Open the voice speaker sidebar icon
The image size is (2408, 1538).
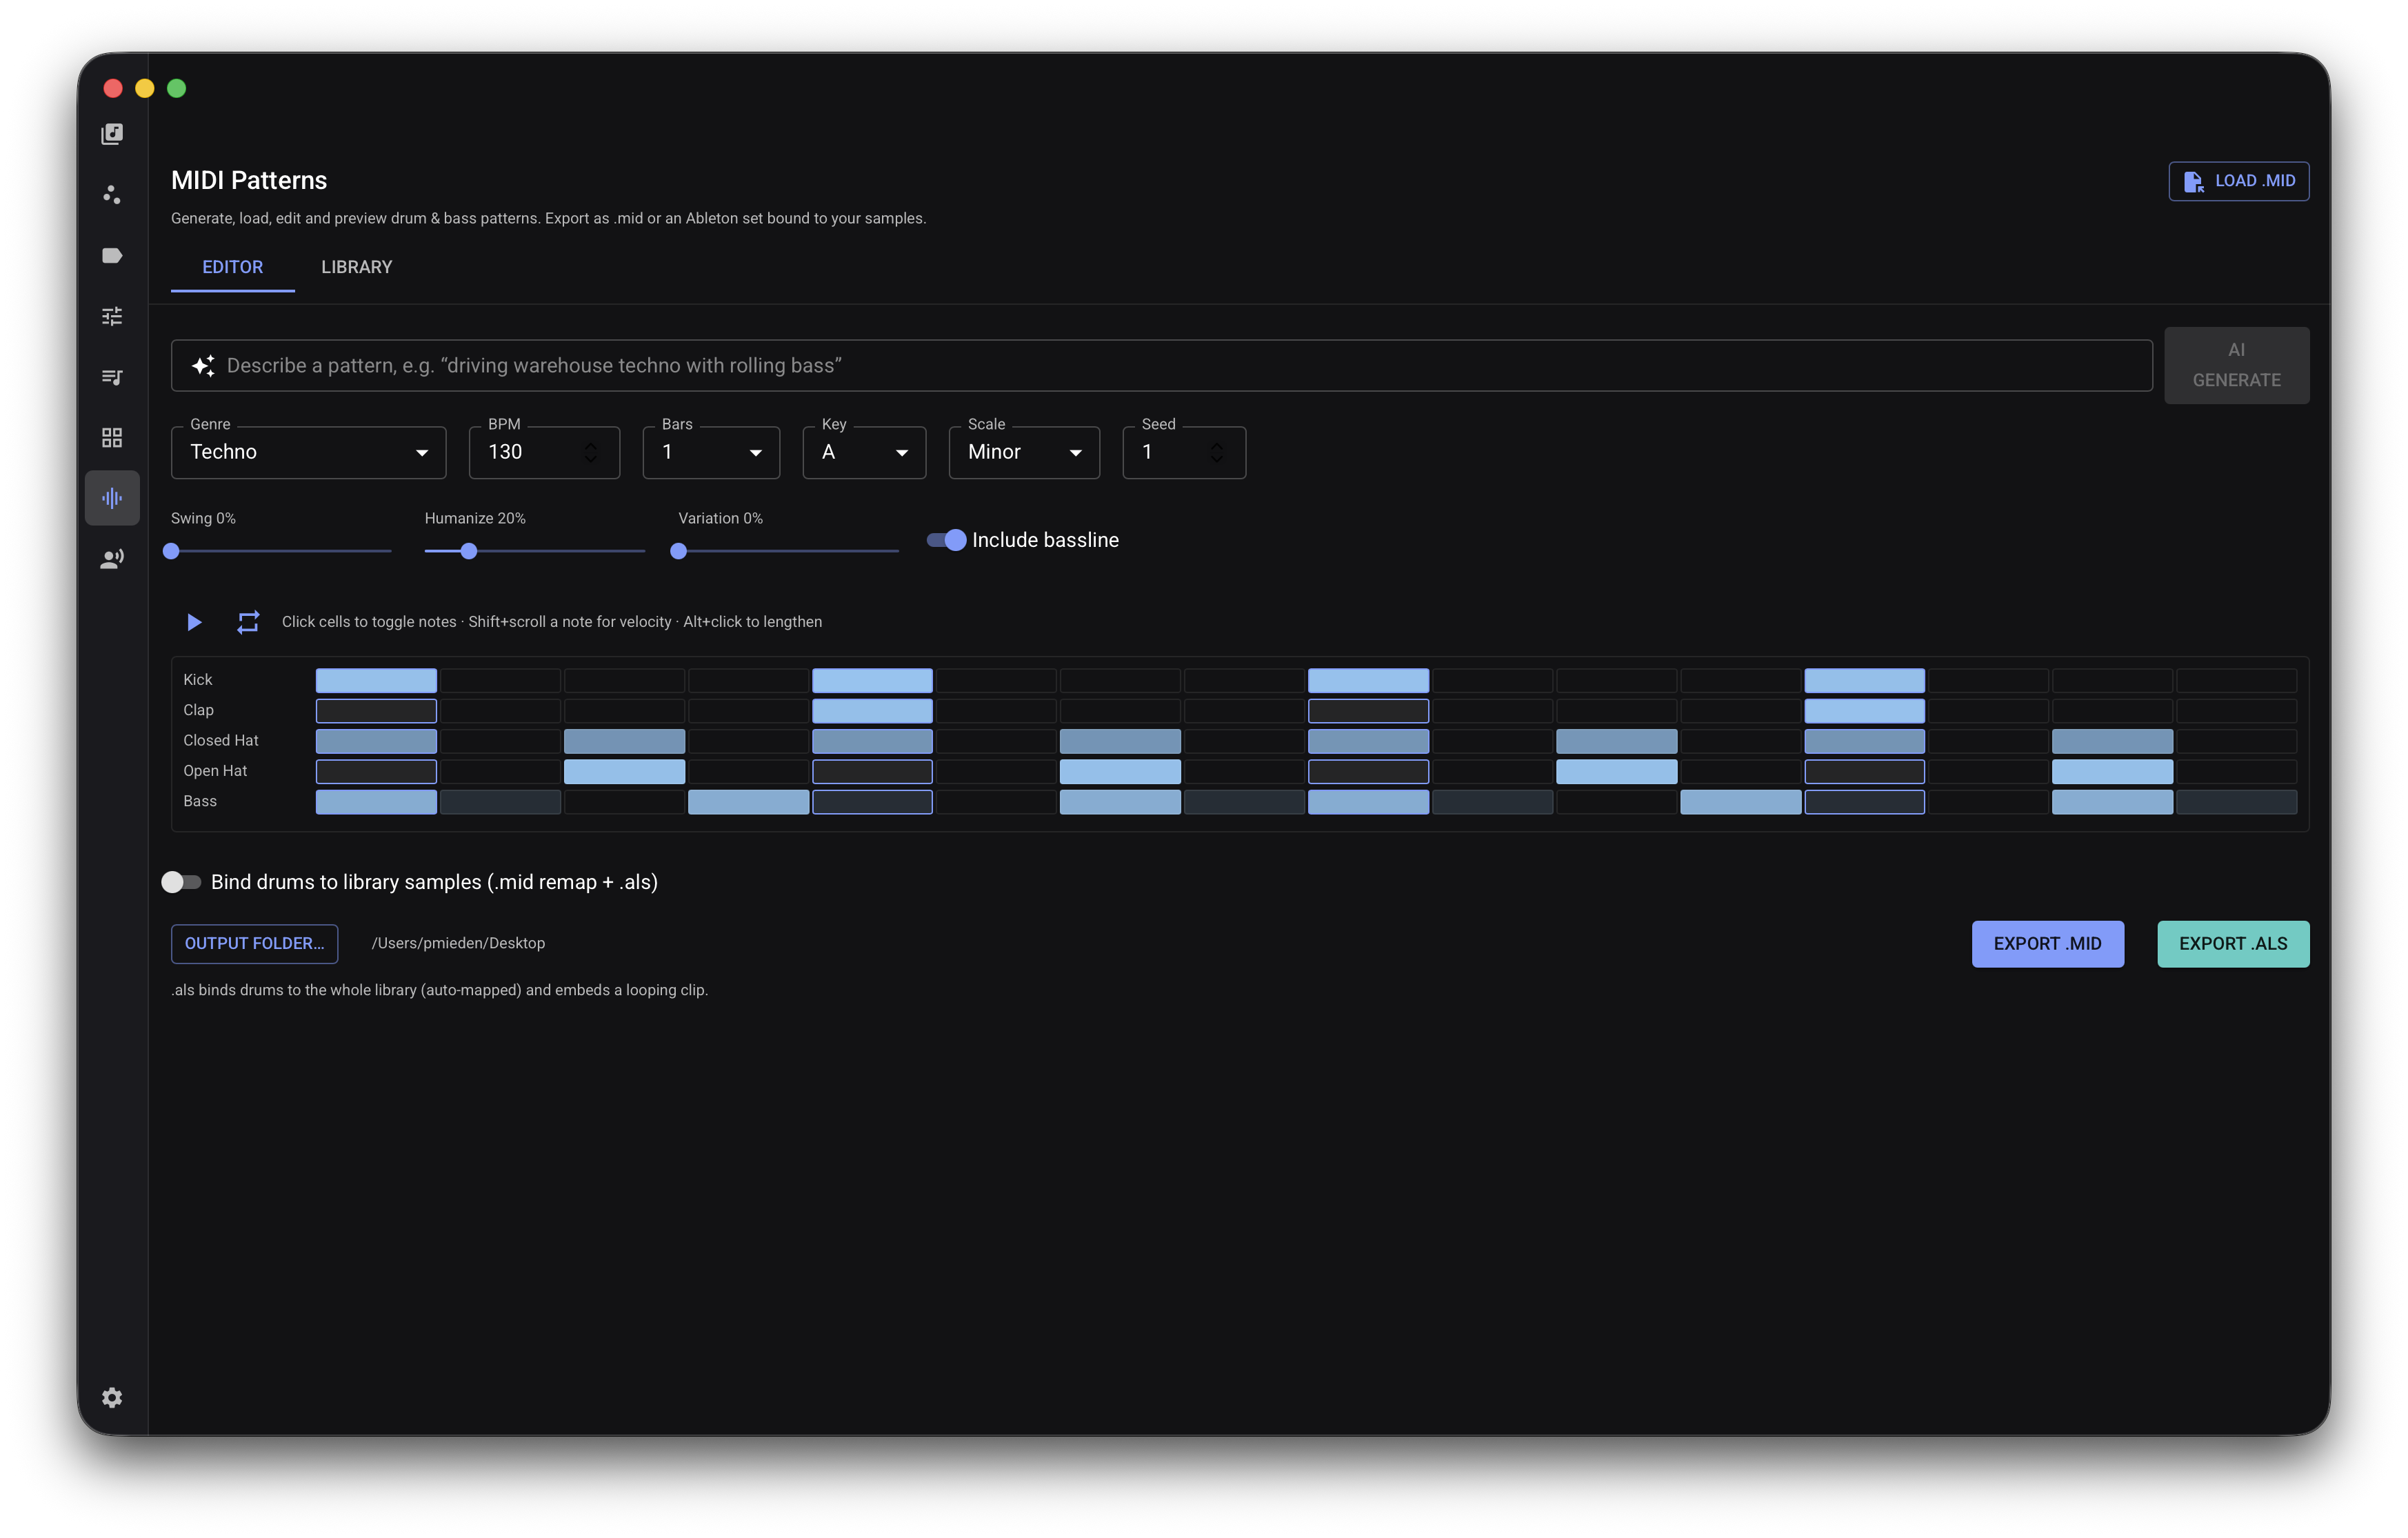point(112,559)
